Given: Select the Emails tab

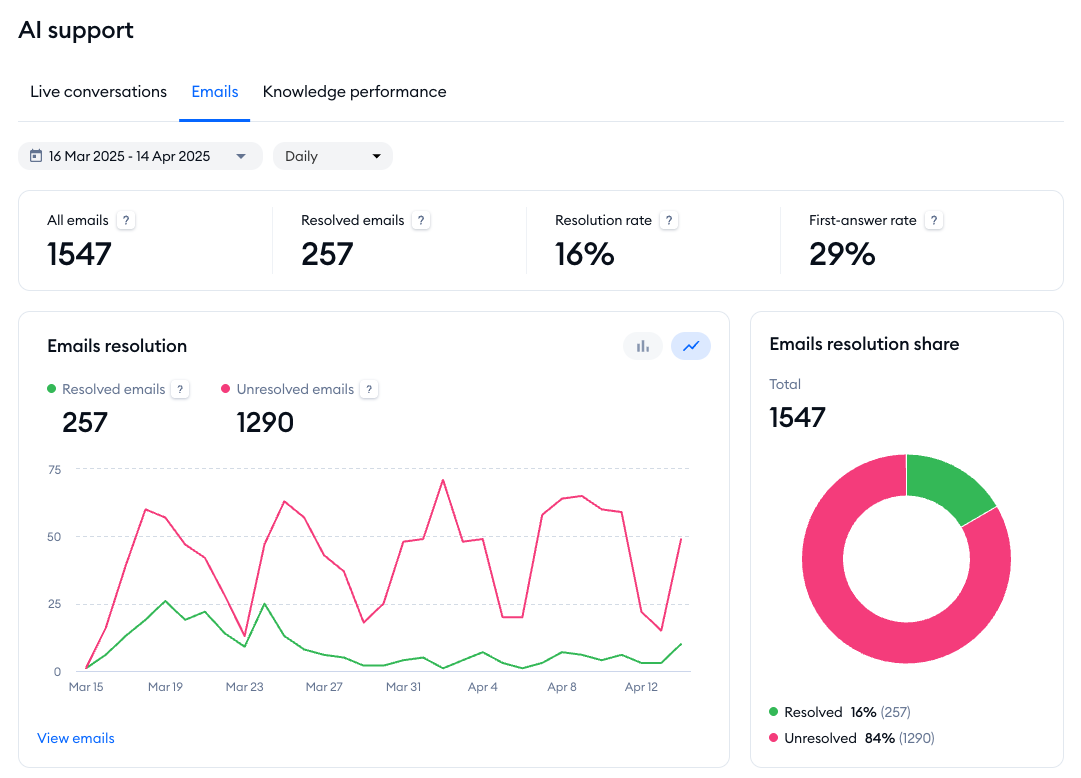Looking at the screenshot, I should [215, 92].
